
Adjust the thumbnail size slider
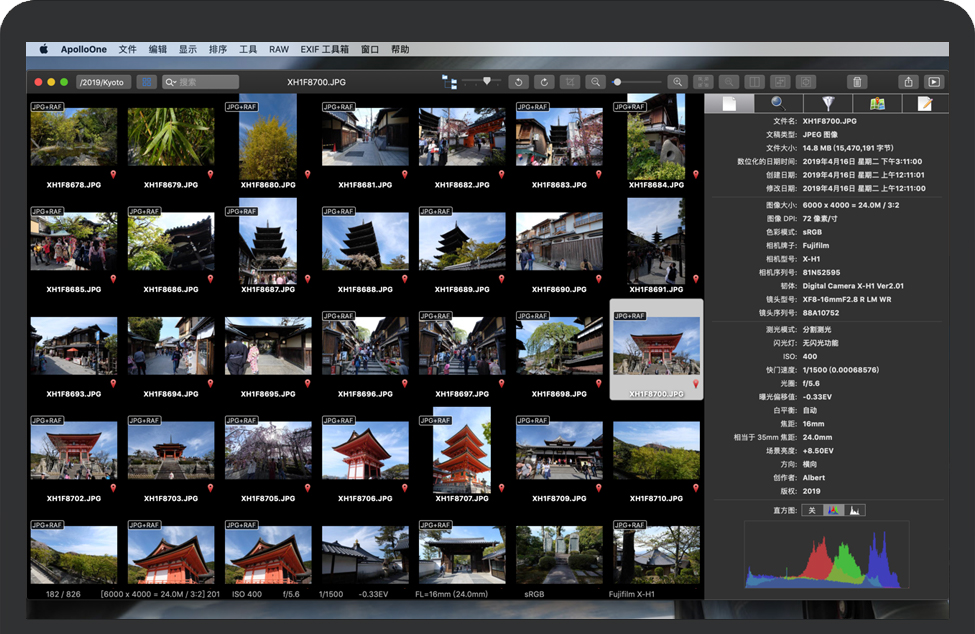click(487, 81)
